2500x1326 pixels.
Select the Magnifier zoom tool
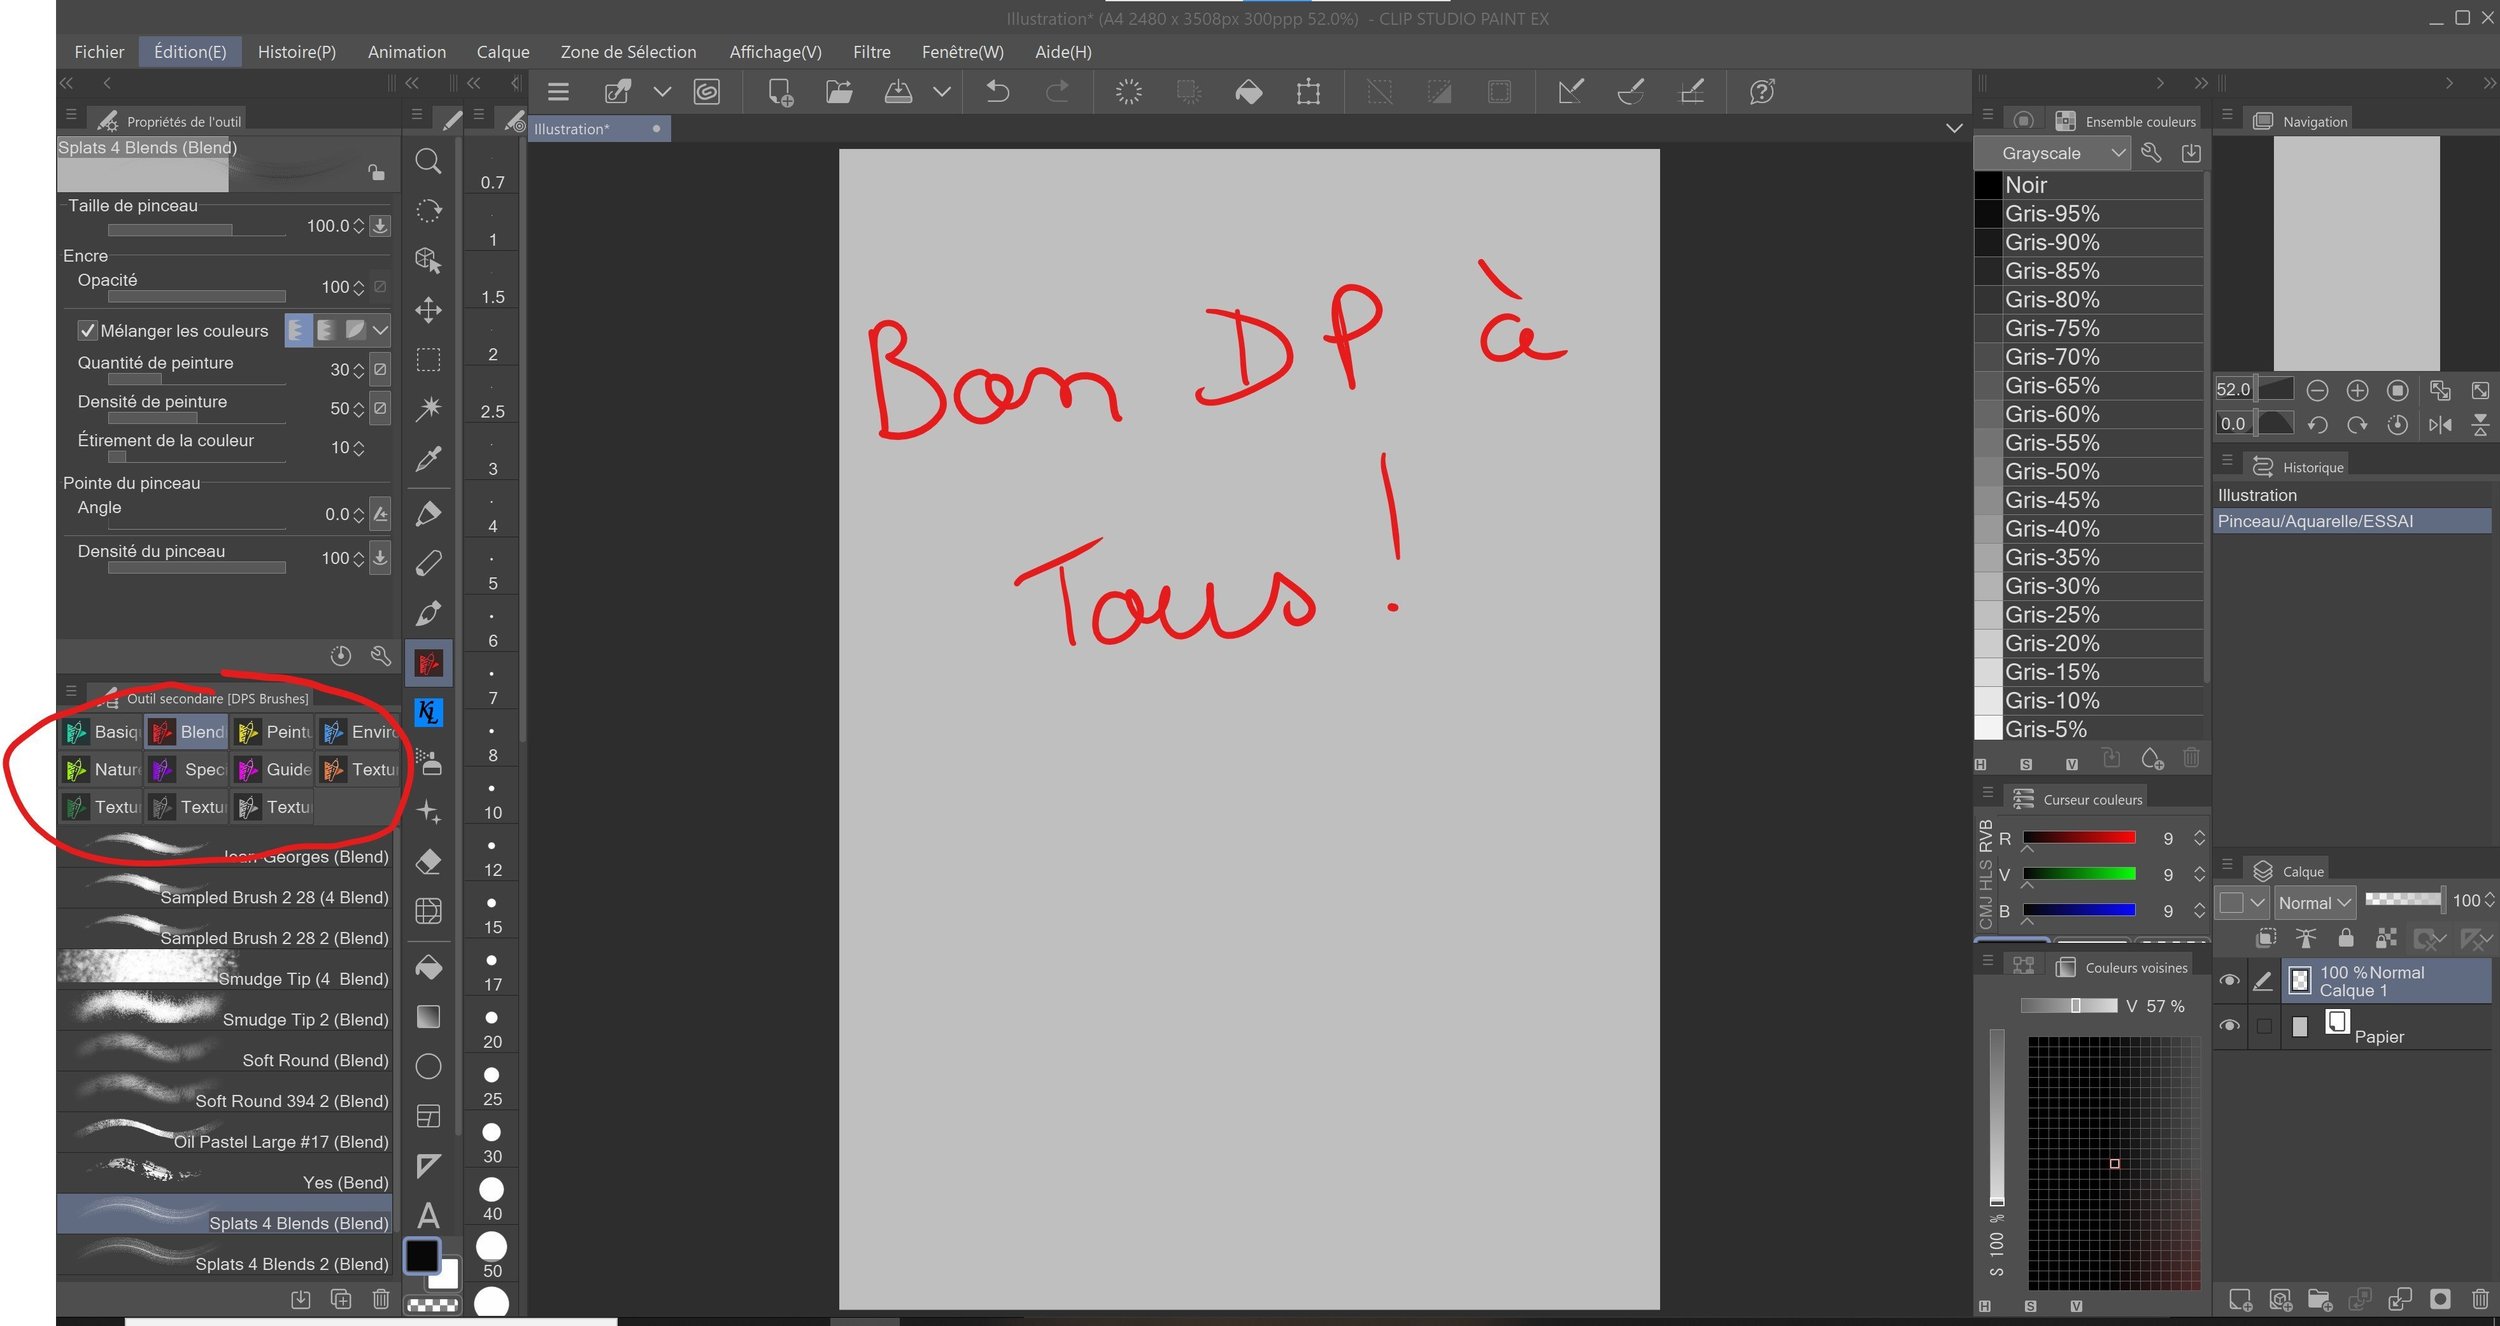pyautogui.click(x=428, y=161)
